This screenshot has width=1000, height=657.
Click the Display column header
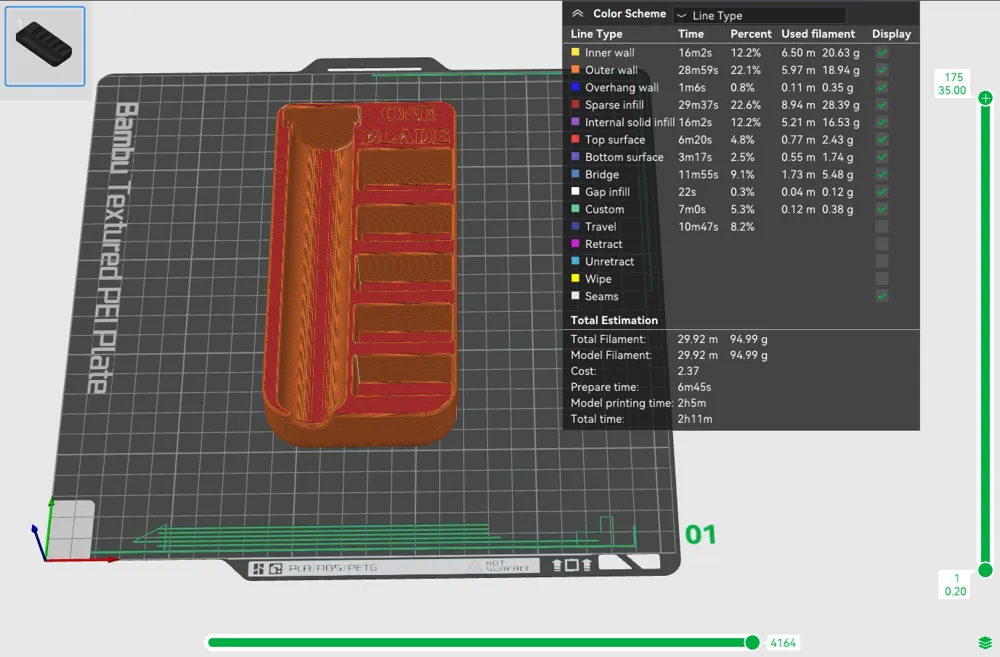pyautogui.click(x=892, y=34)
